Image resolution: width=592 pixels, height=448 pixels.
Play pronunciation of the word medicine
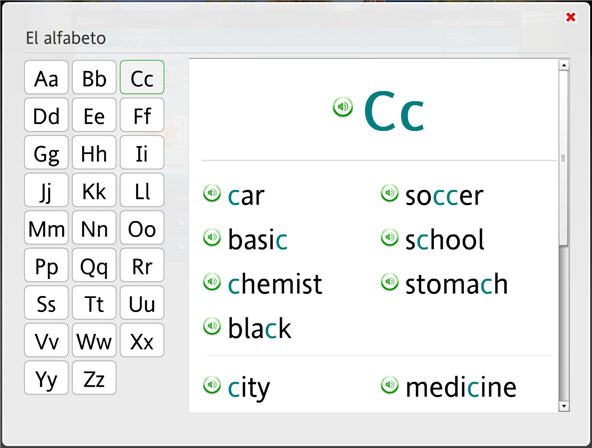(389, 385)
